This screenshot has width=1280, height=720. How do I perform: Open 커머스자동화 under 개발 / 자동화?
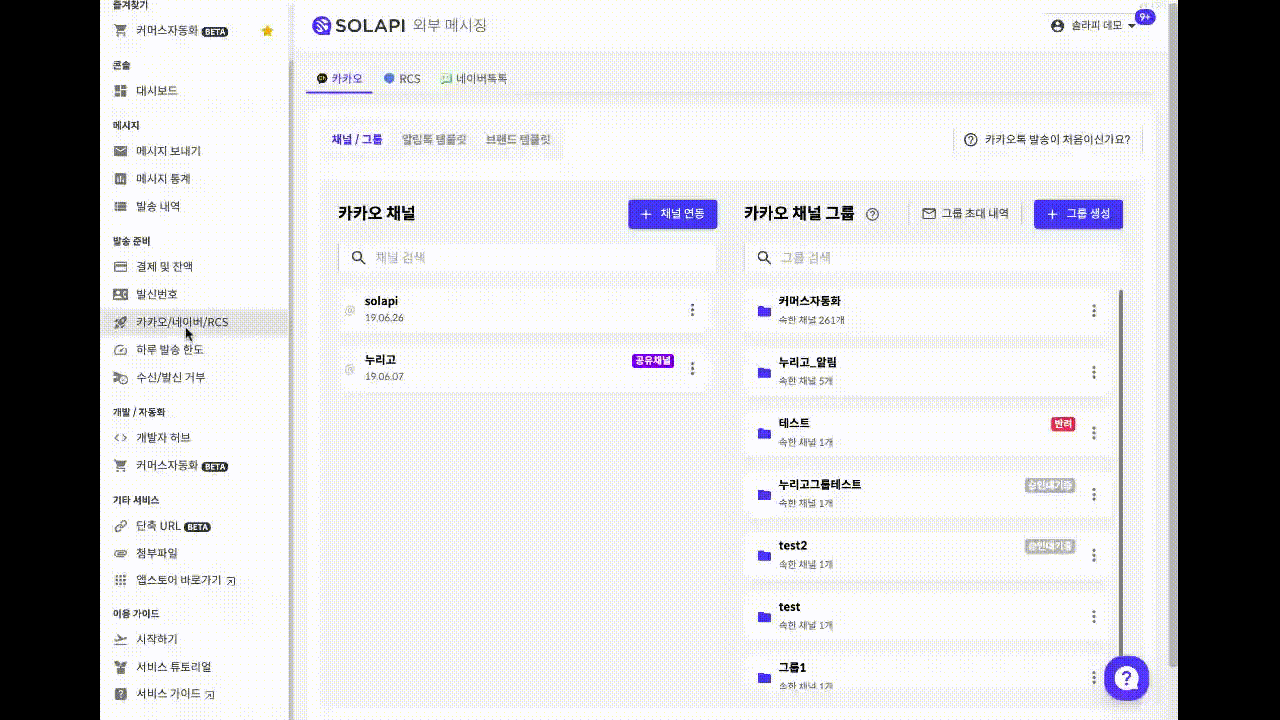point(182,466)
